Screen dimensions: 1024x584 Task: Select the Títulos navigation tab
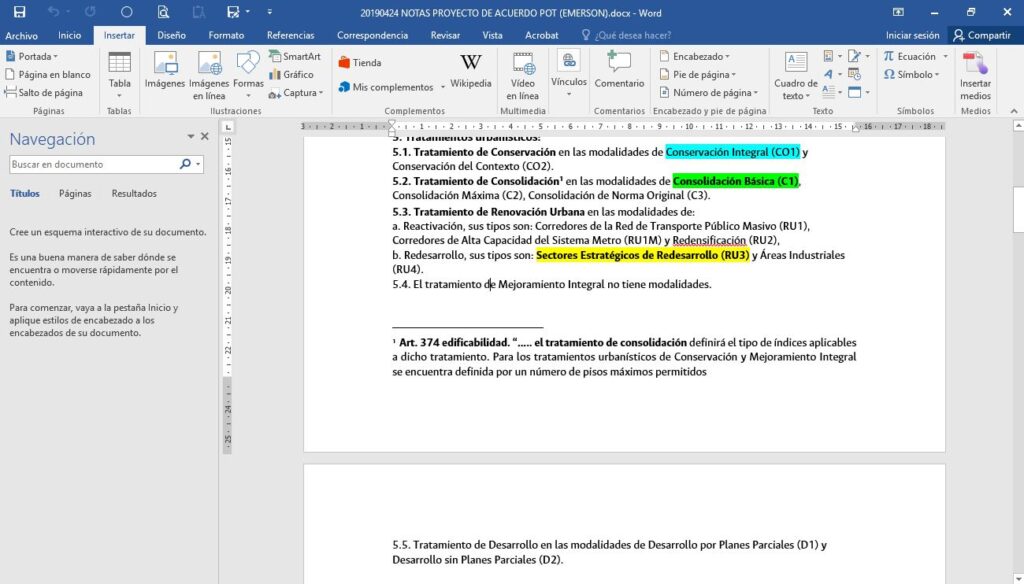(x=25, y=193)
